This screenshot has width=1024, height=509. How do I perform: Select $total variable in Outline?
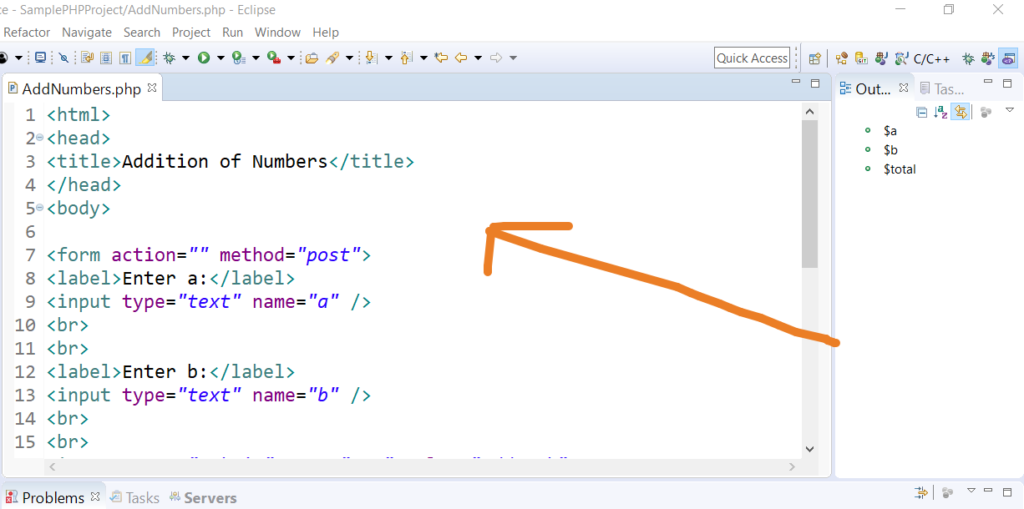pyautogui.click(x=899, y=169)
